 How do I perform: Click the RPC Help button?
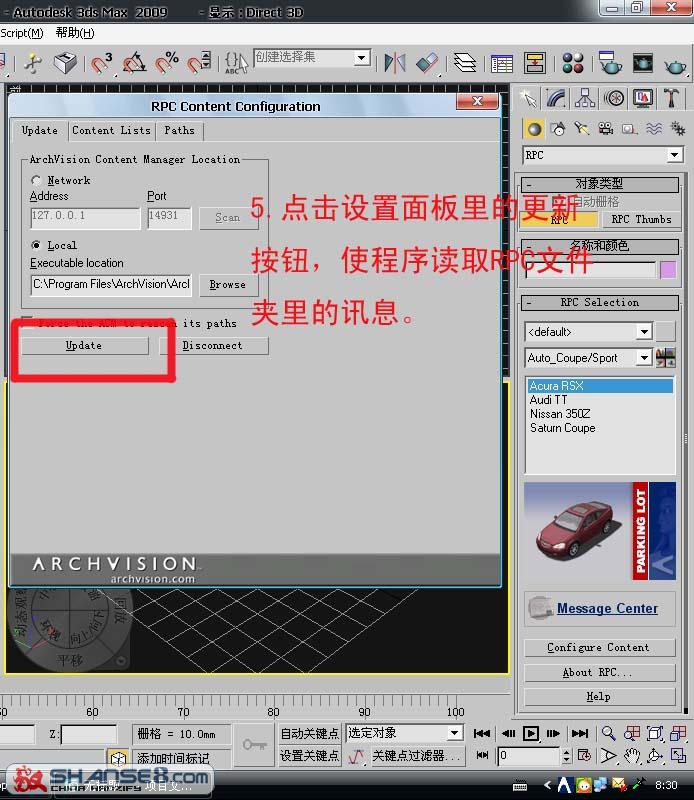(600, 696)
